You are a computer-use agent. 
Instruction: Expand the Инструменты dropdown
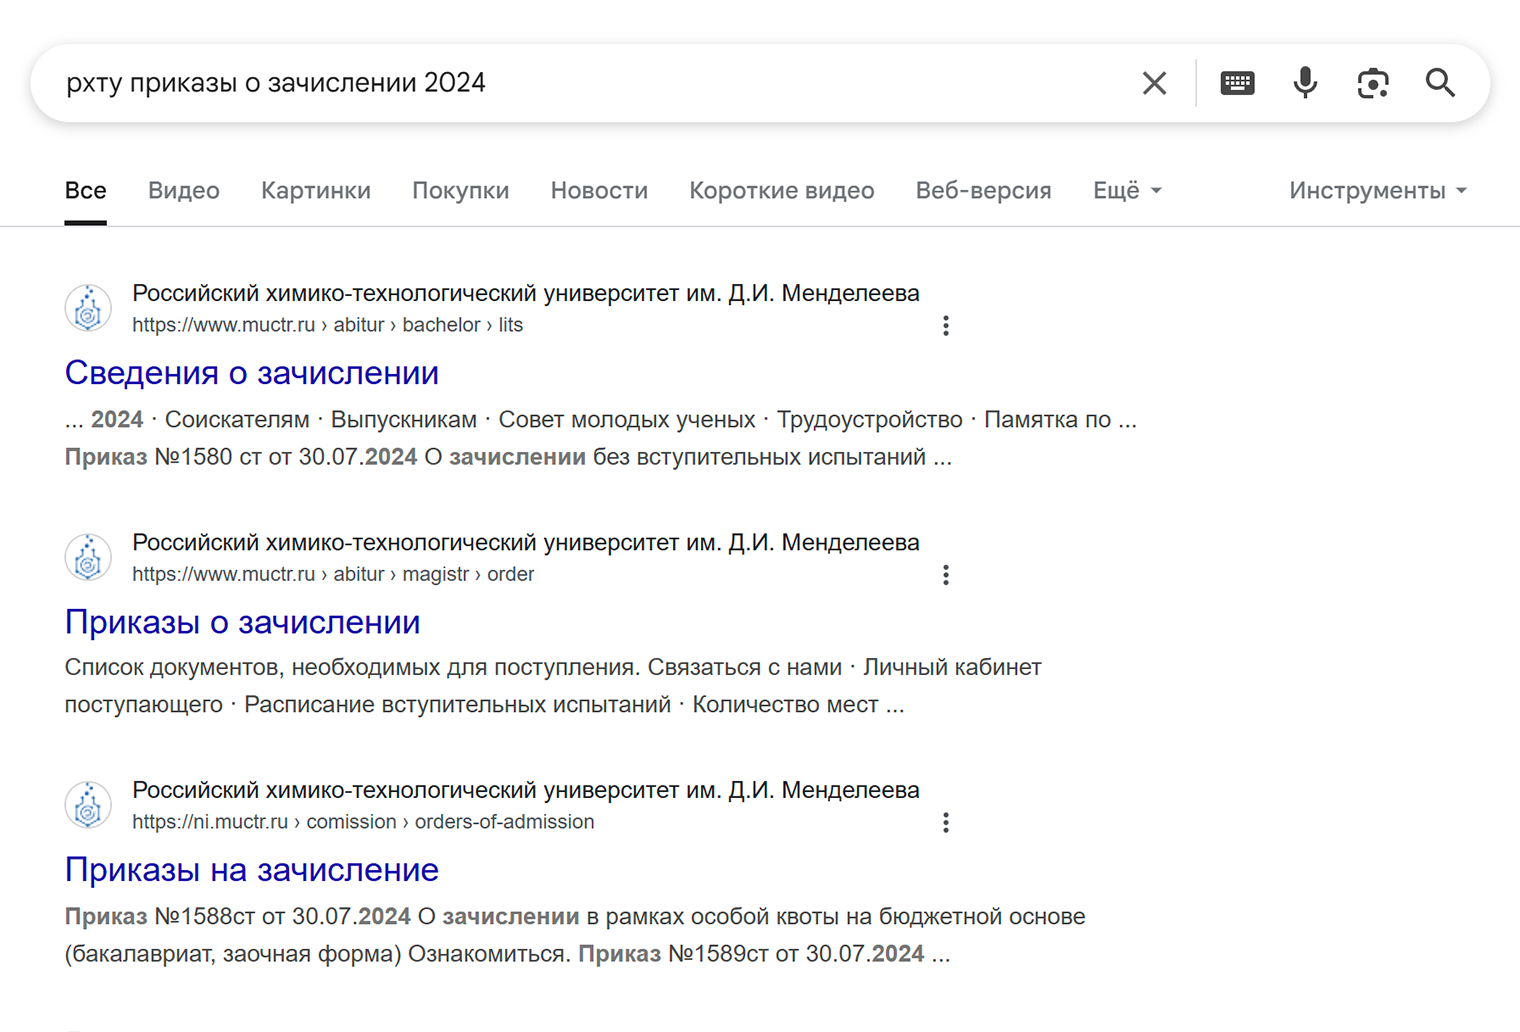coord(1378,191)
